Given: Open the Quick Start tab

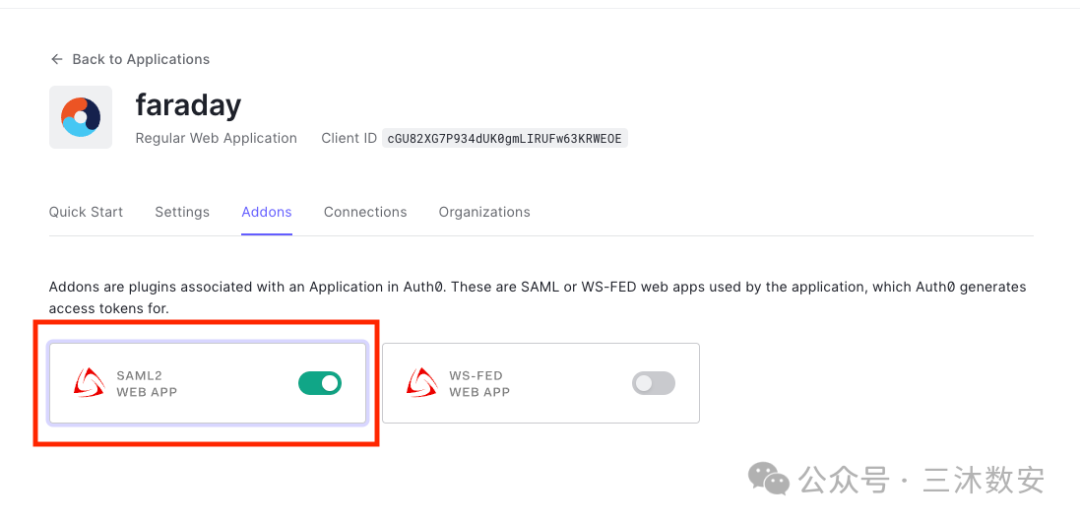Looking at the screenshot, I should pos(85,212).
